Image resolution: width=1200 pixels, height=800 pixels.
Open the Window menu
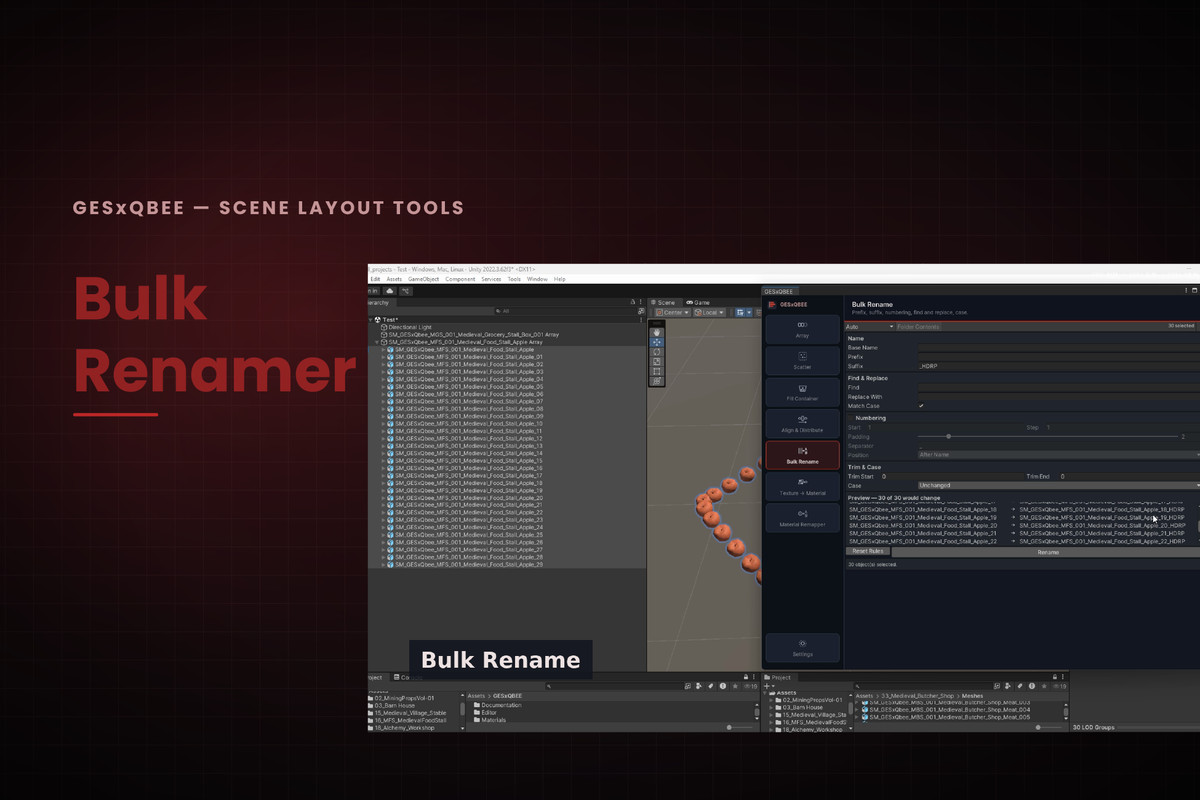pos(537,279)
